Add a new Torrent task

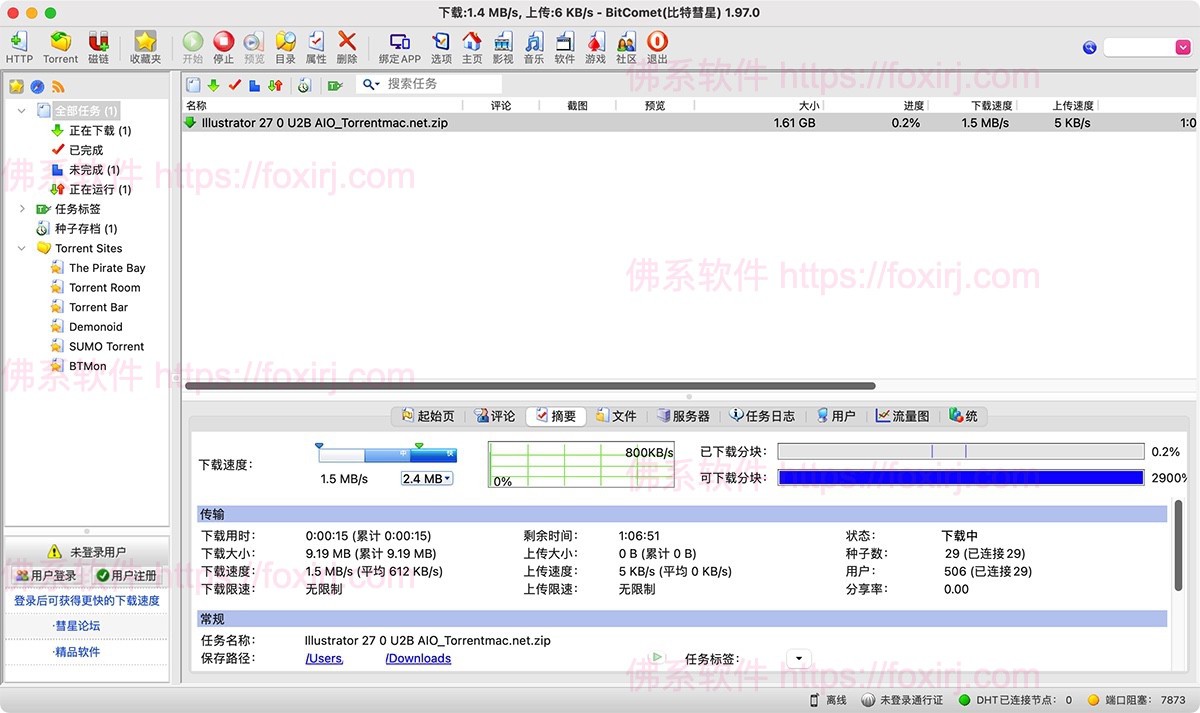point(60,45)
